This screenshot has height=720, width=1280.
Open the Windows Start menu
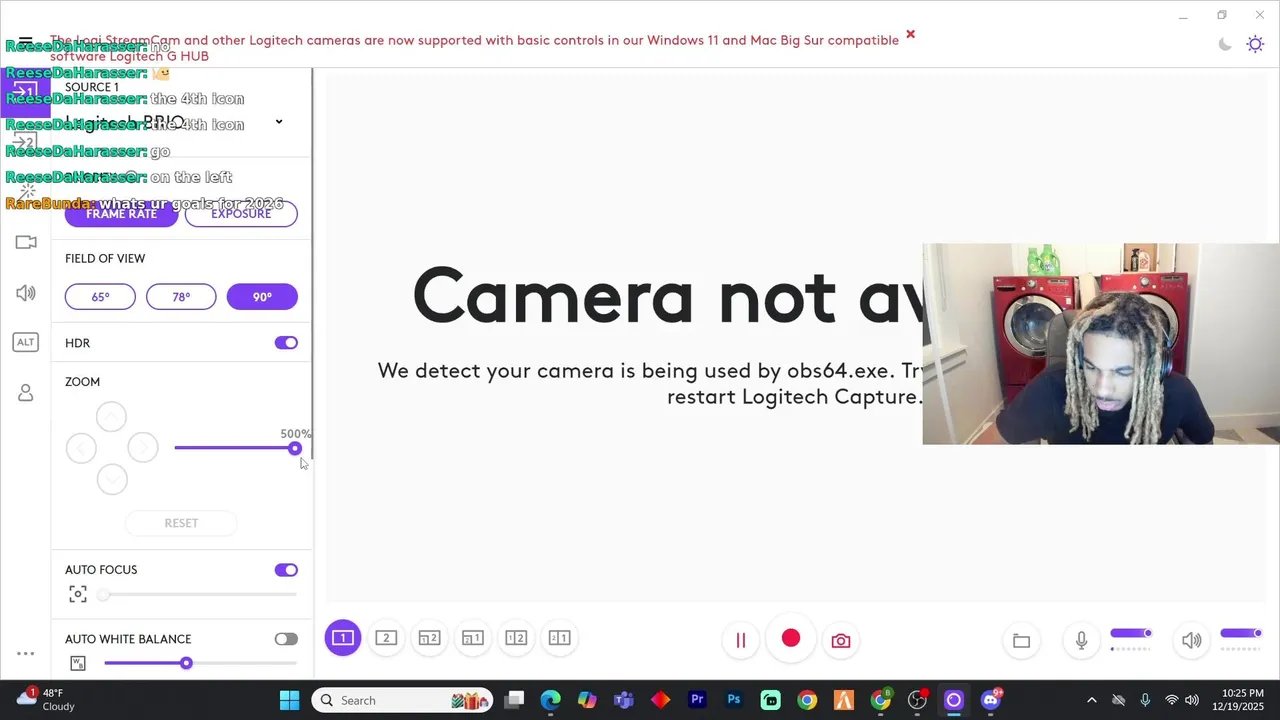(x=290, y=700)
